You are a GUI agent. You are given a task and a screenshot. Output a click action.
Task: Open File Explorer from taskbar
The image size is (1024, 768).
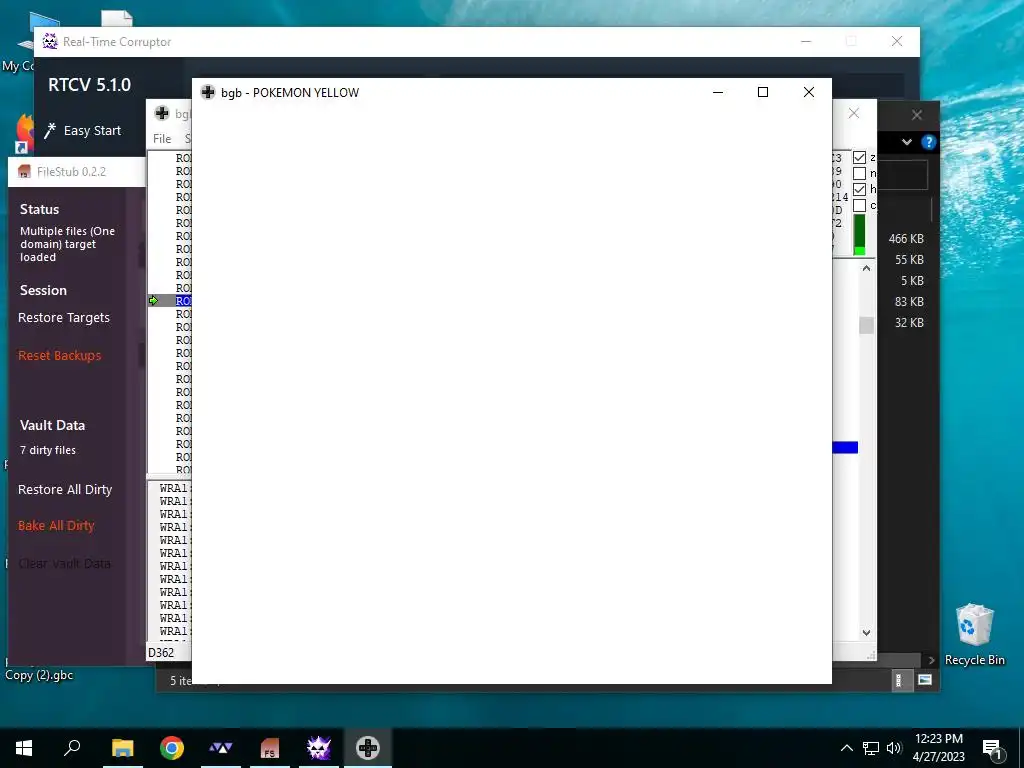(122, 748)
